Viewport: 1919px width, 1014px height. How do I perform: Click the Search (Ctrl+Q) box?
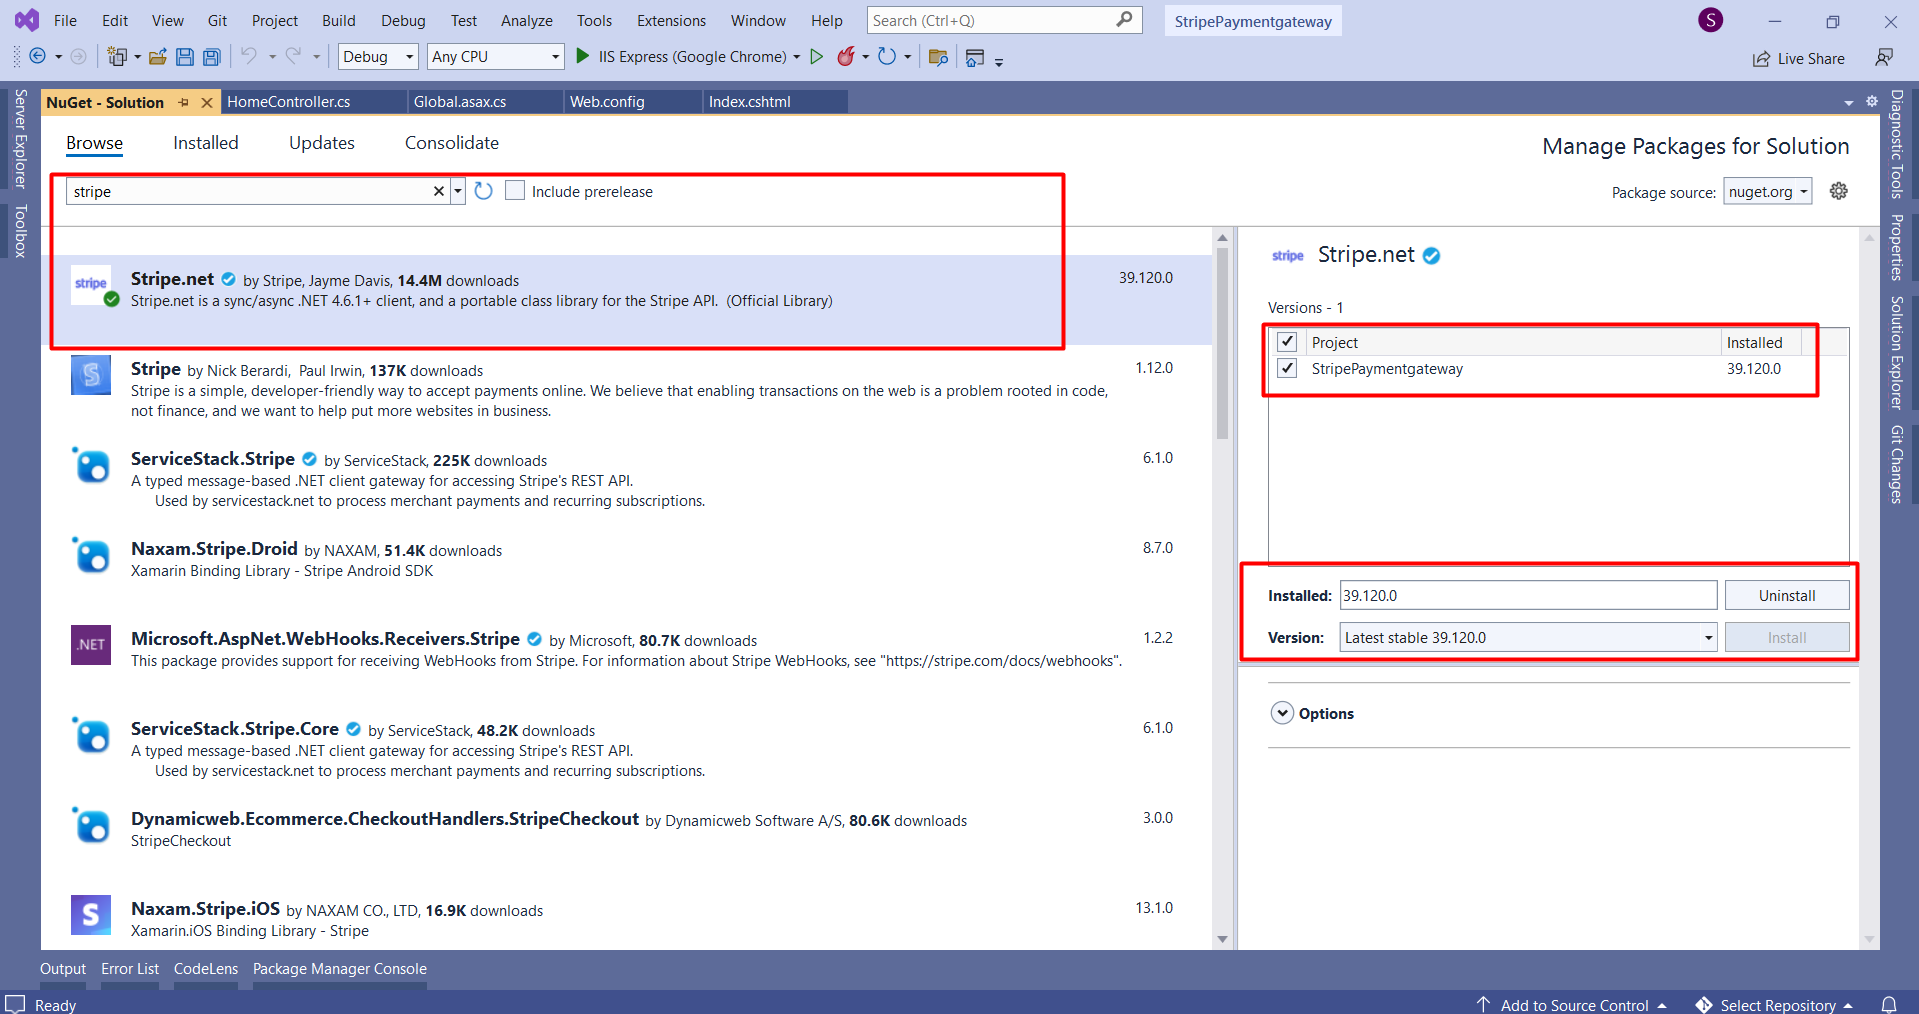(x=1004, y=20)
